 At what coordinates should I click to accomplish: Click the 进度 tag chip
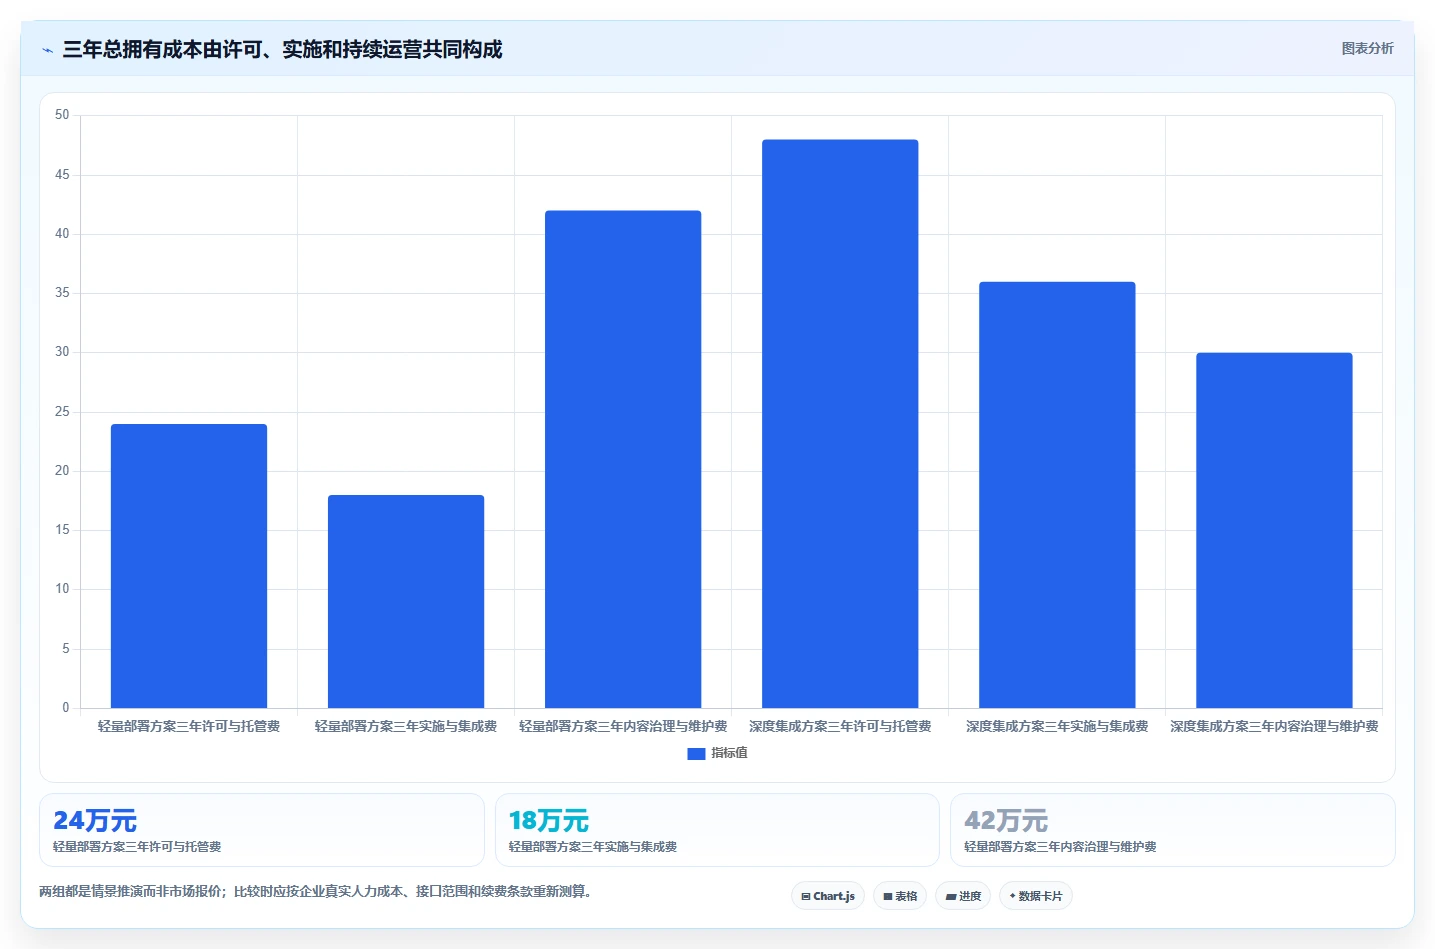tap(963, 896)
